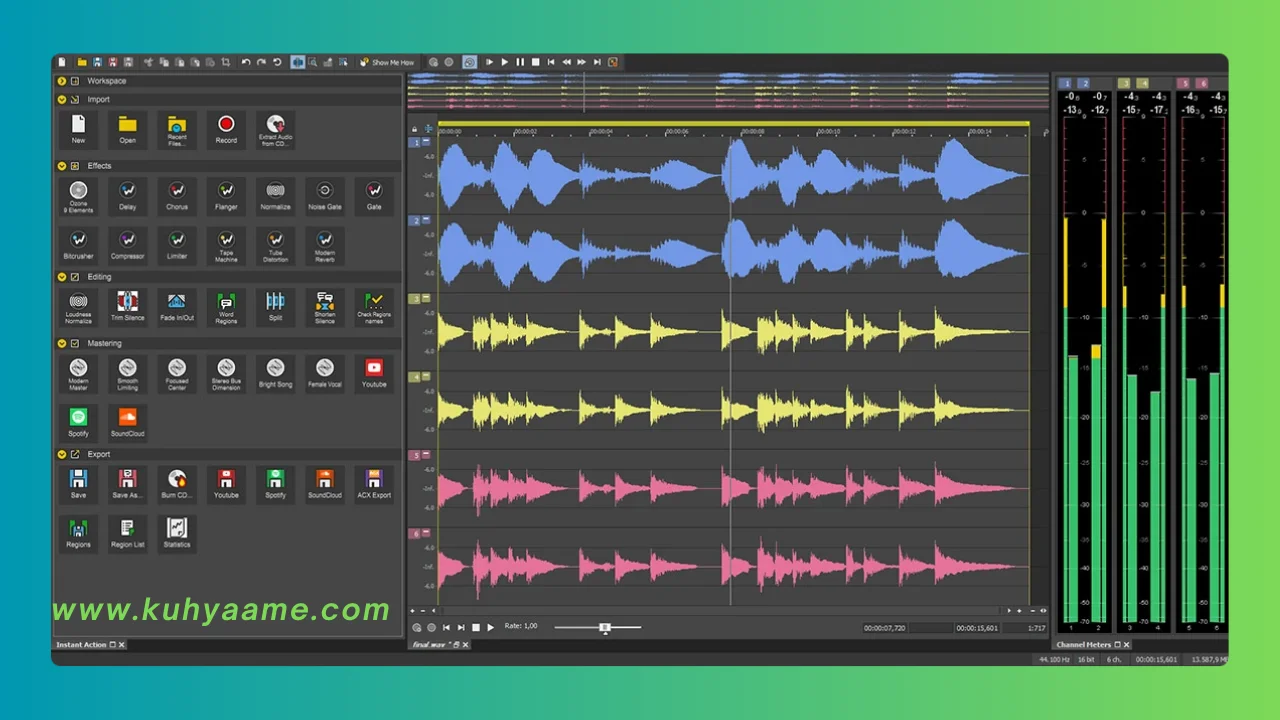Image resolution: width=1280 pixels, height=720 pixels.
Task: Apply the Chorus effect
Action: pos(177,195)
